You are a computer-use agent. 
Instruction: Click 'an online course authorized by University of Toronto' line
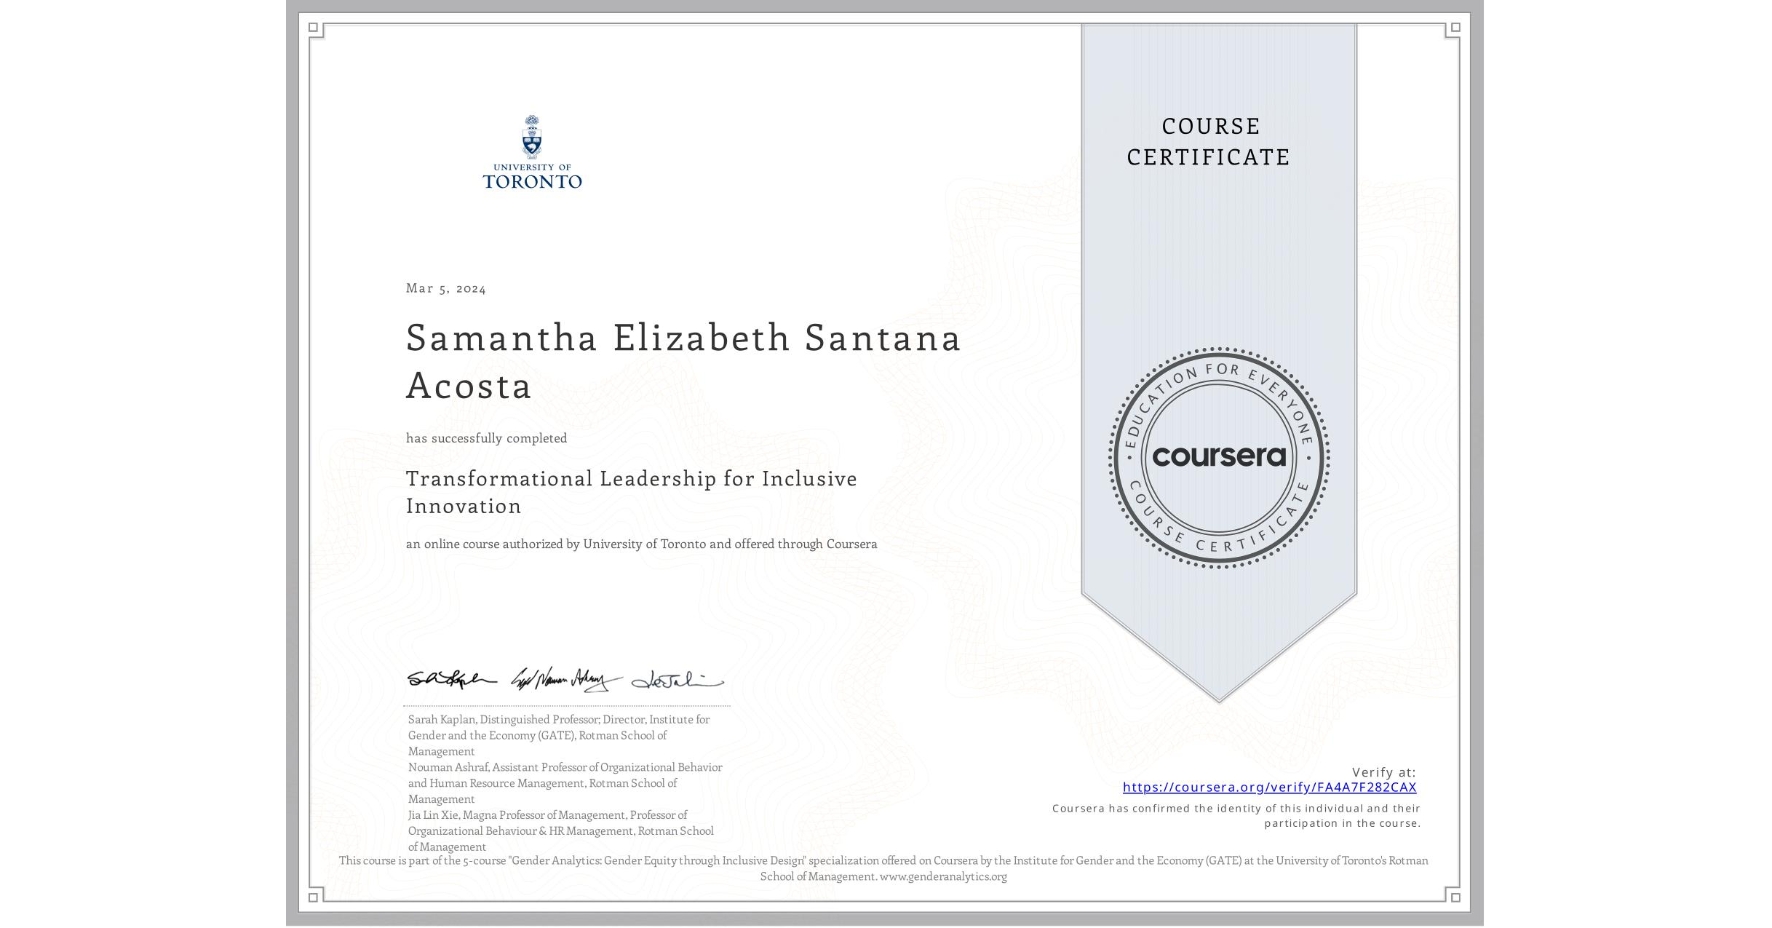(641, 544)
